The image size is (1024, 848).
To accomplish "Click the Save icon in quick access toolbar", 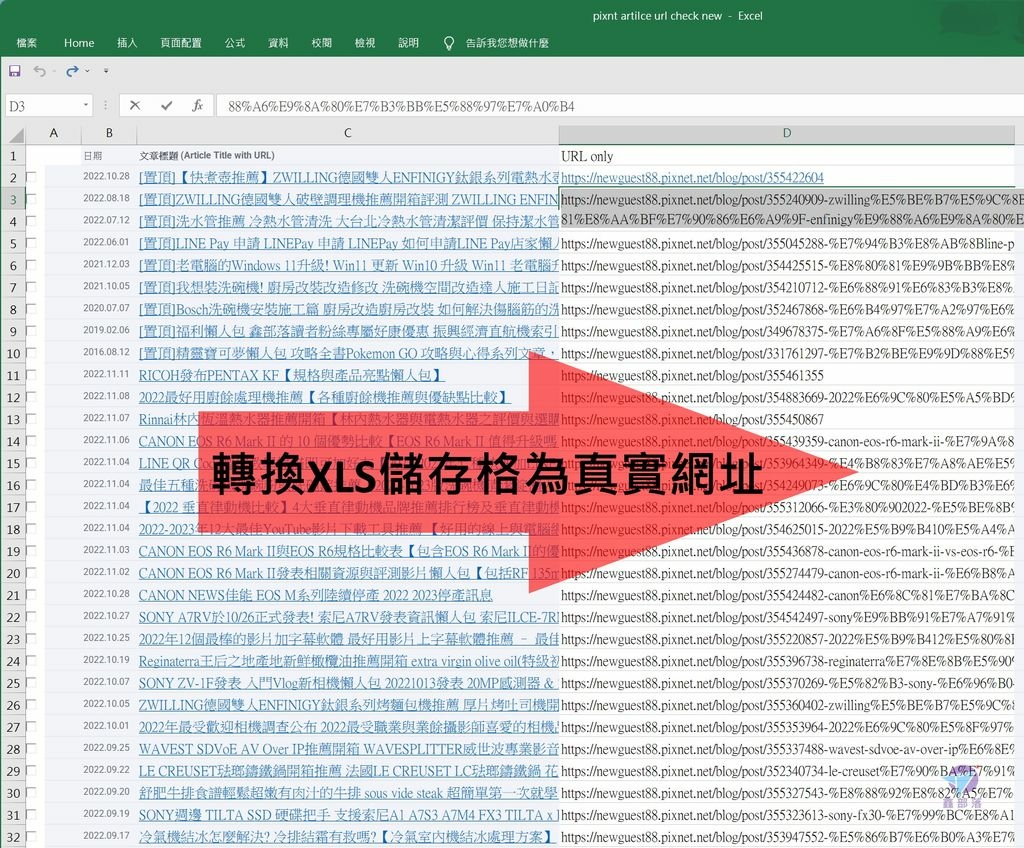I will coord(14,71).
